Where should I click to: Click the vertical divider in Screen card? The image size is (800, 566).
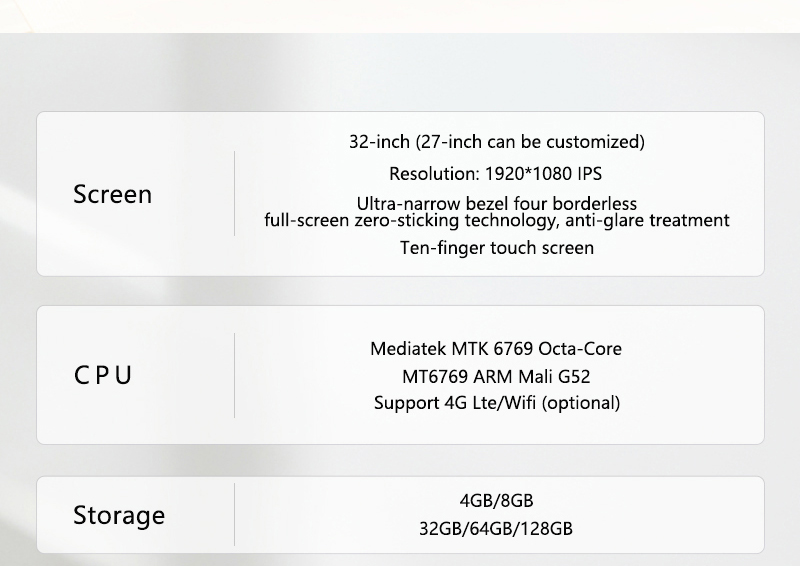click(235, 193)
